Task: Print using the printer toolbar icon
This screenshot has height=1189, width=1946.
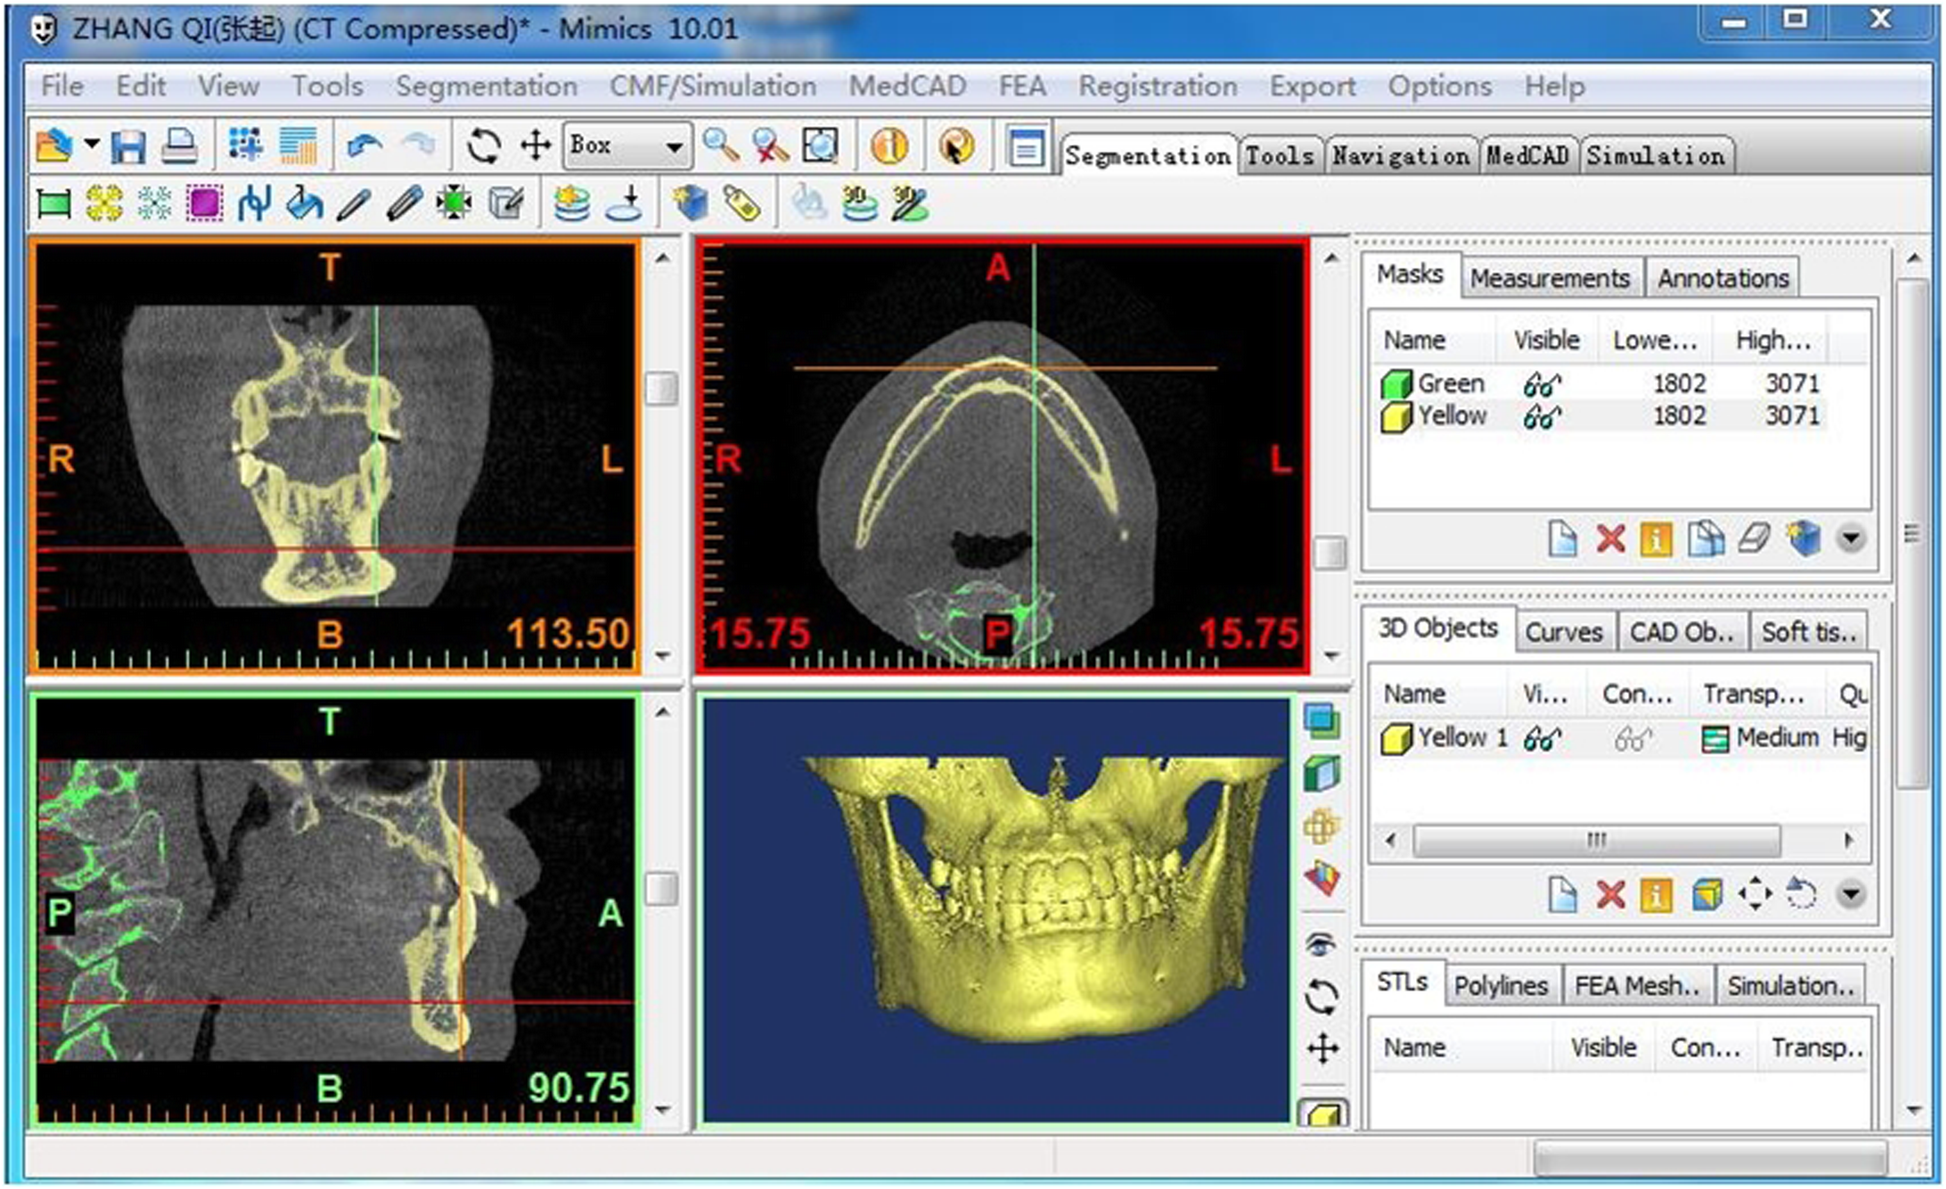Action: (179, 147)
